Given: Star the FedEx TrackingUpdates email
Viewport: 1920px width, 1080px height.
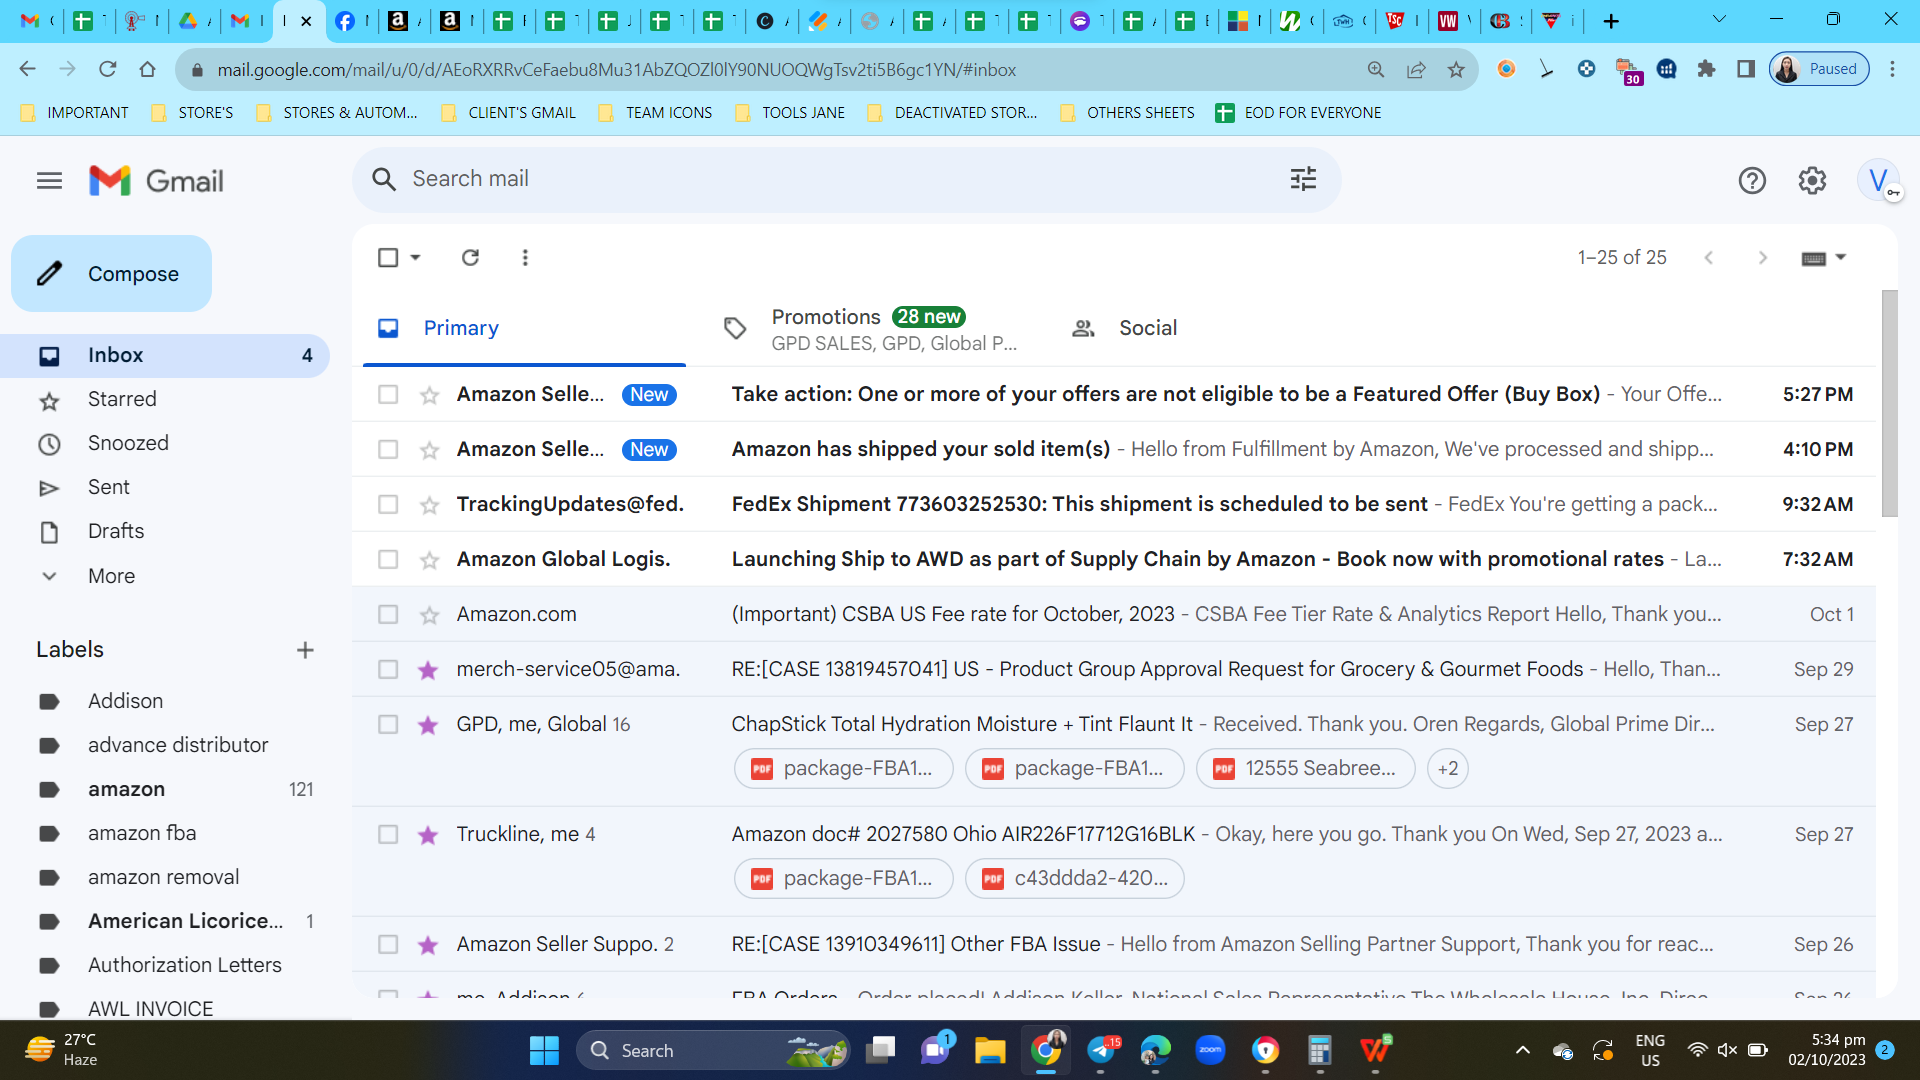Looking at the screenshot, I should coord(429,505).
